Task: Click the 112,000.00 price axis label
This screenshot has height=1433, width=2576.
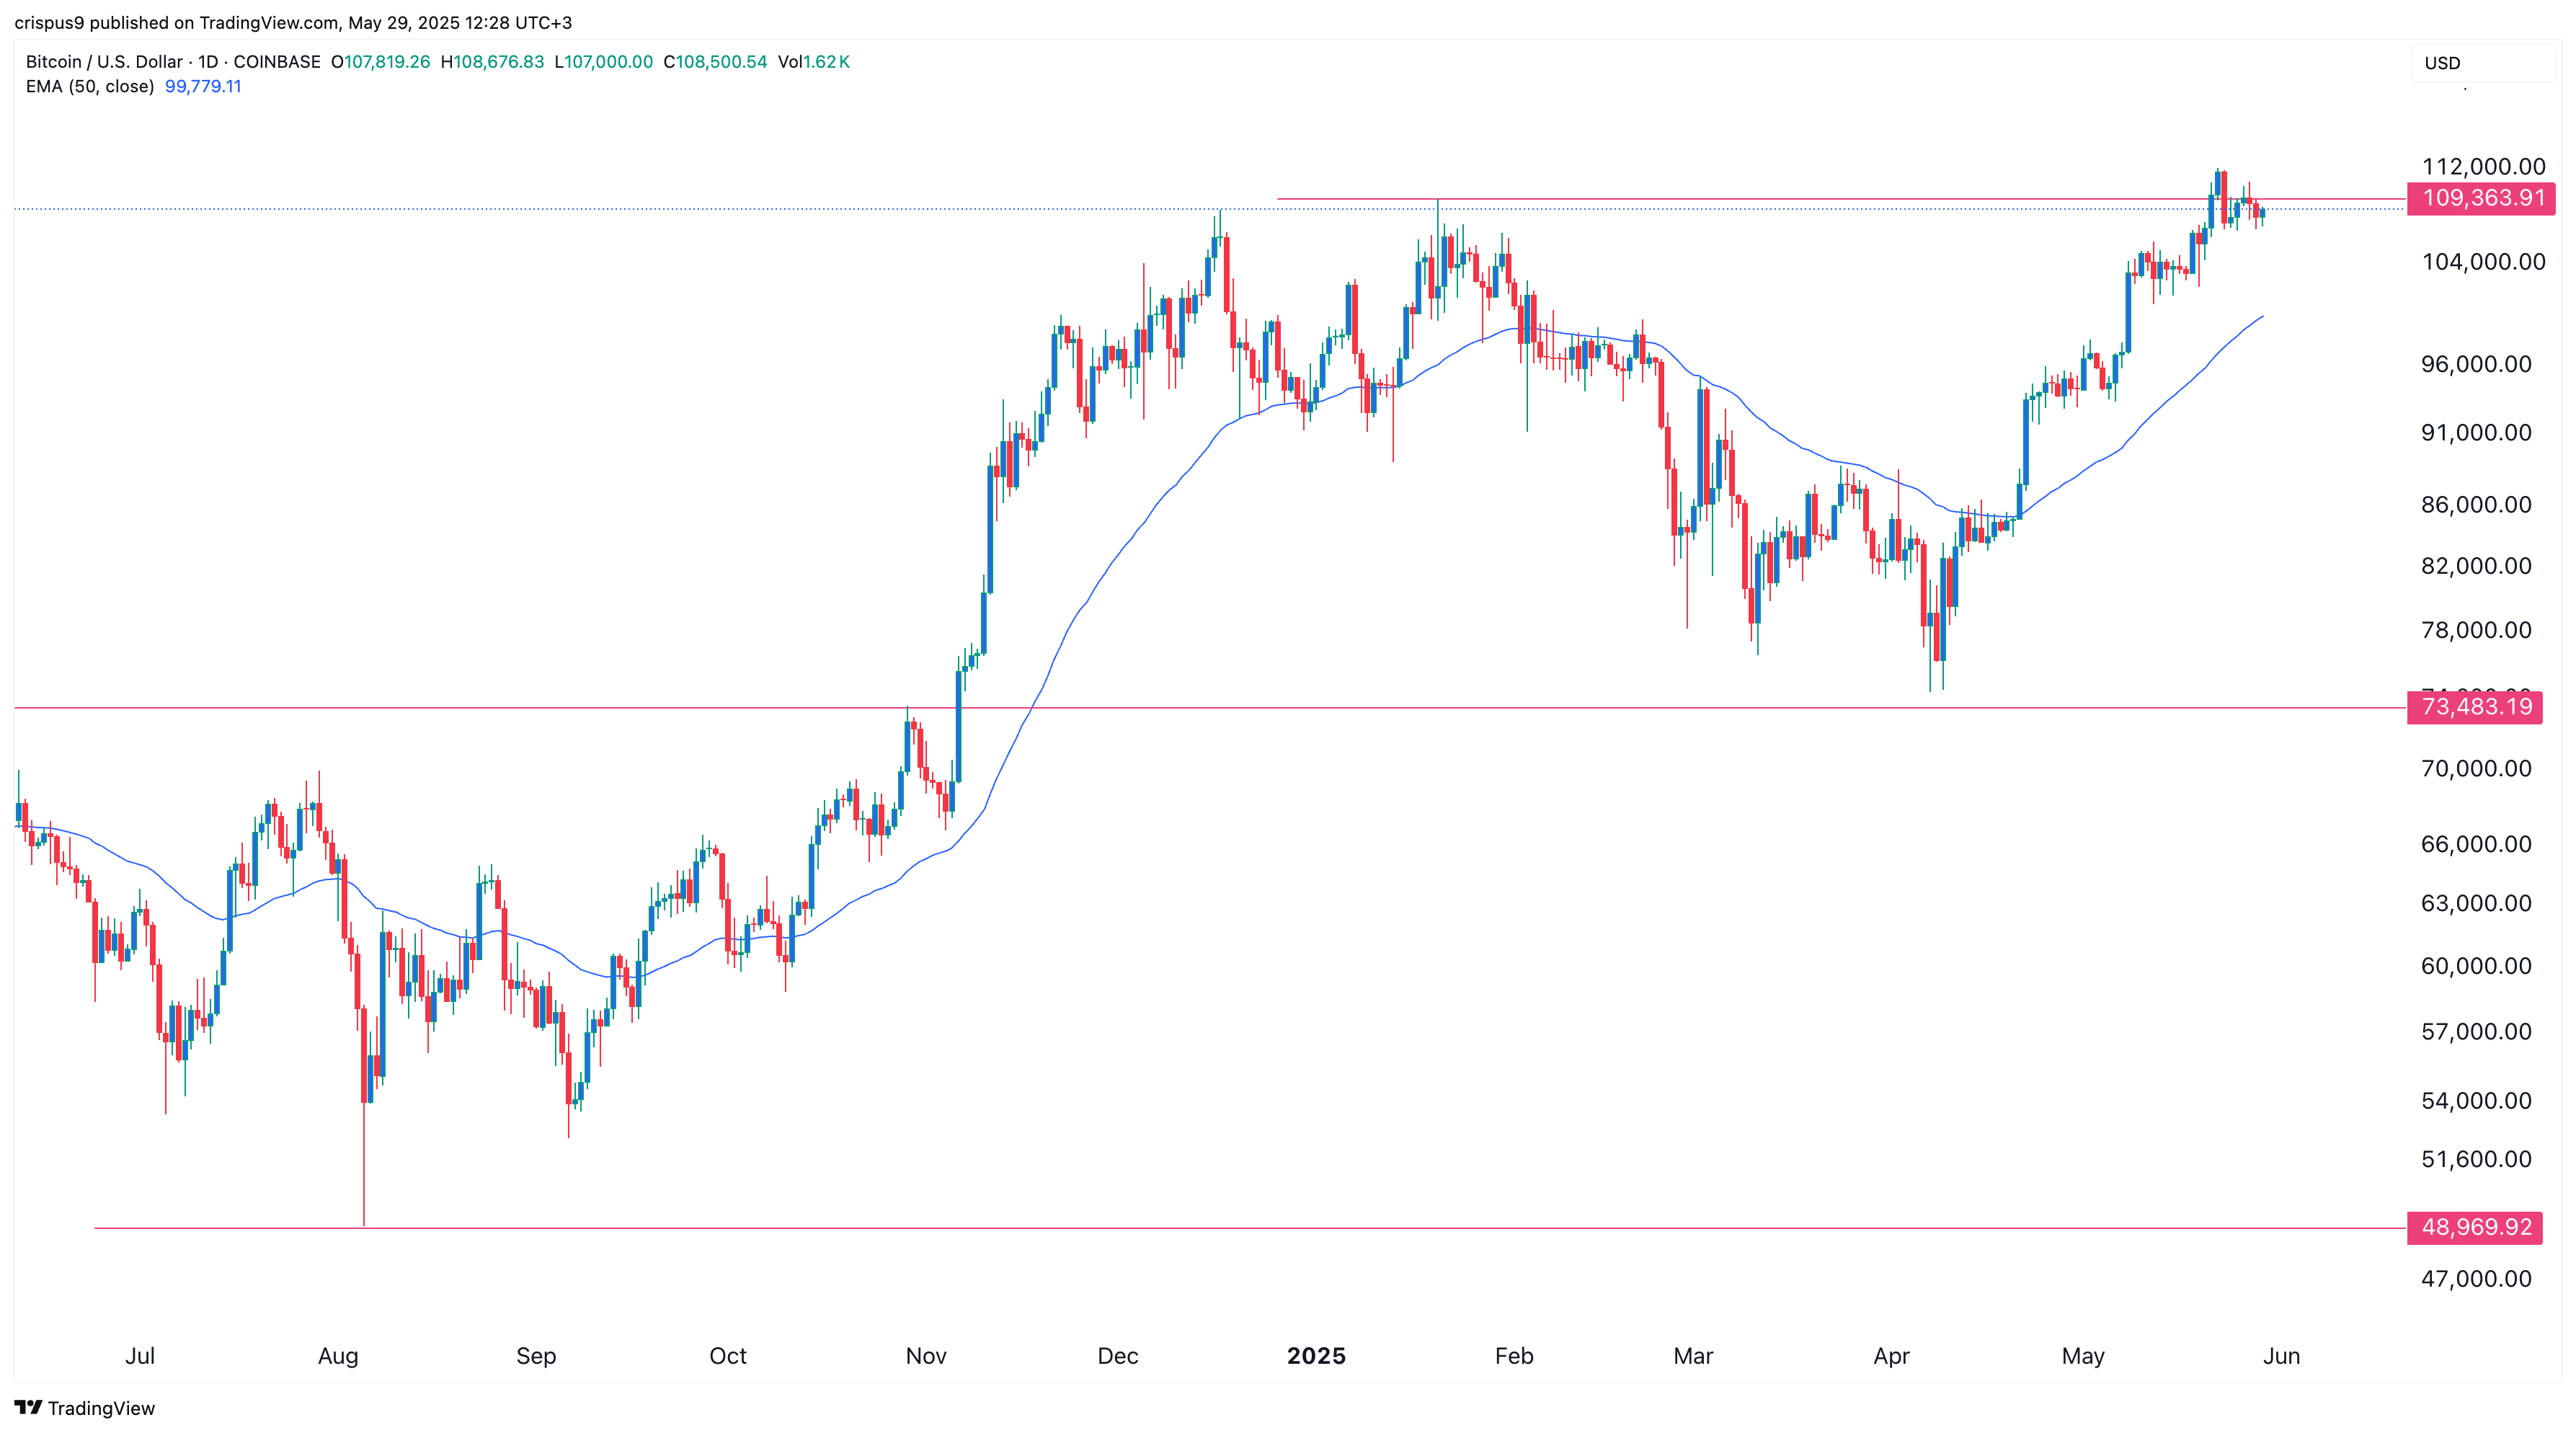Action: [2483, 166]
